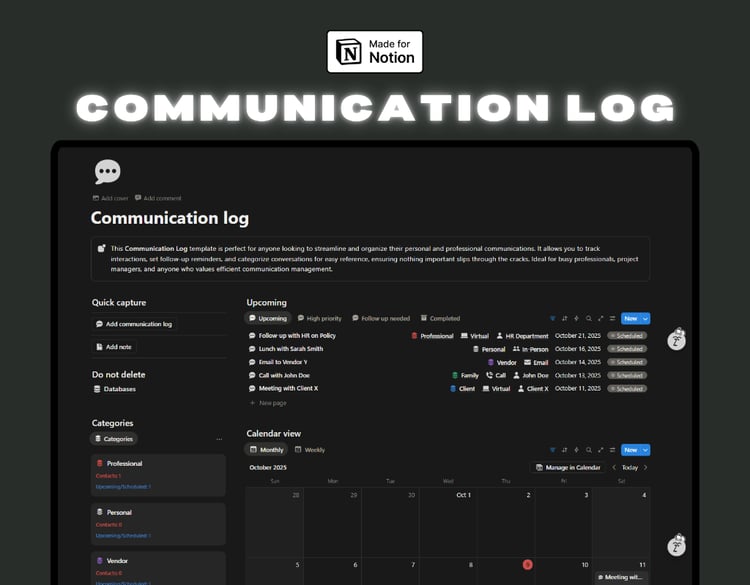Click the Made for Notion badge
The image size is (750, 585).
(x=375, y=52)
